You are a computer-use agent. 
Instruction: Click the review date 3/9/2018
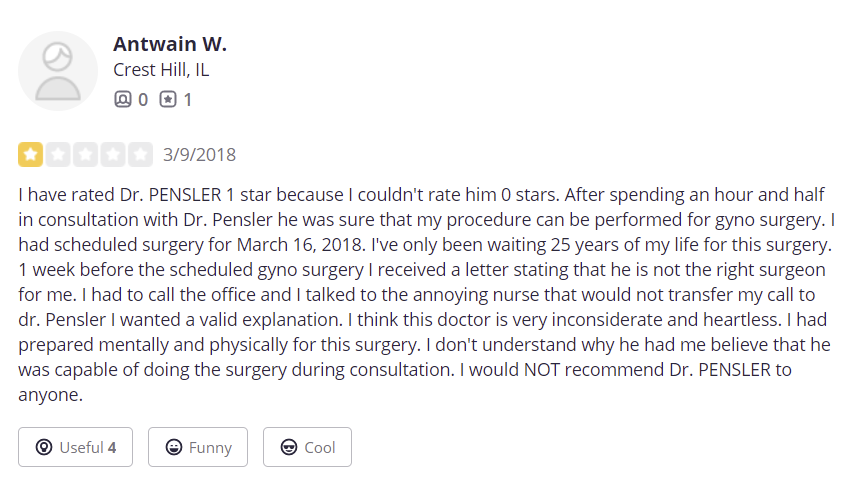pos(199,155)
